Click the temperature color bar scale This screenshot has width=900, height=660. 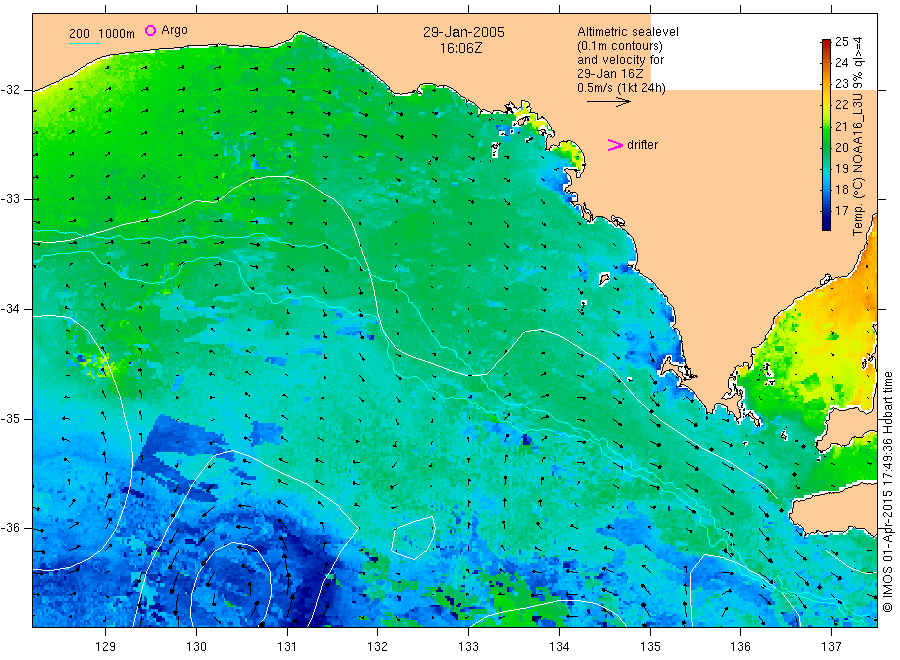tap(826, 135)
